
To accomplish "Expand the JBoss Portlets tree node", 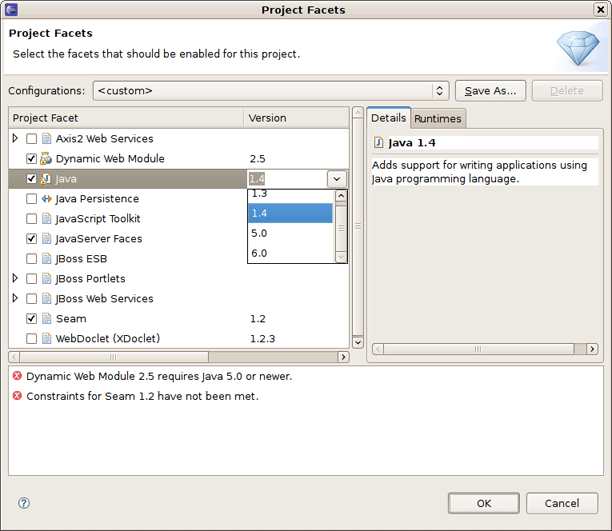I will [15, 279].
